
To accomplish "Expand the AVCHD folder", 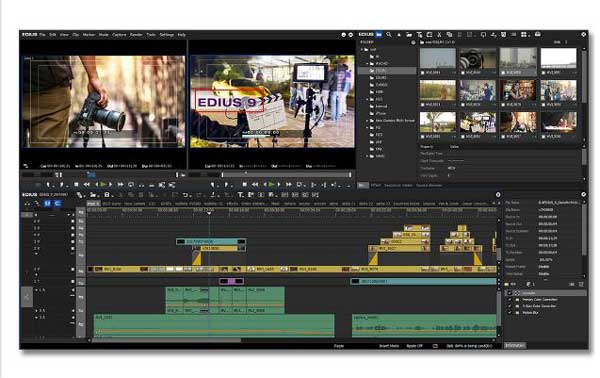I will coord(367,64).
